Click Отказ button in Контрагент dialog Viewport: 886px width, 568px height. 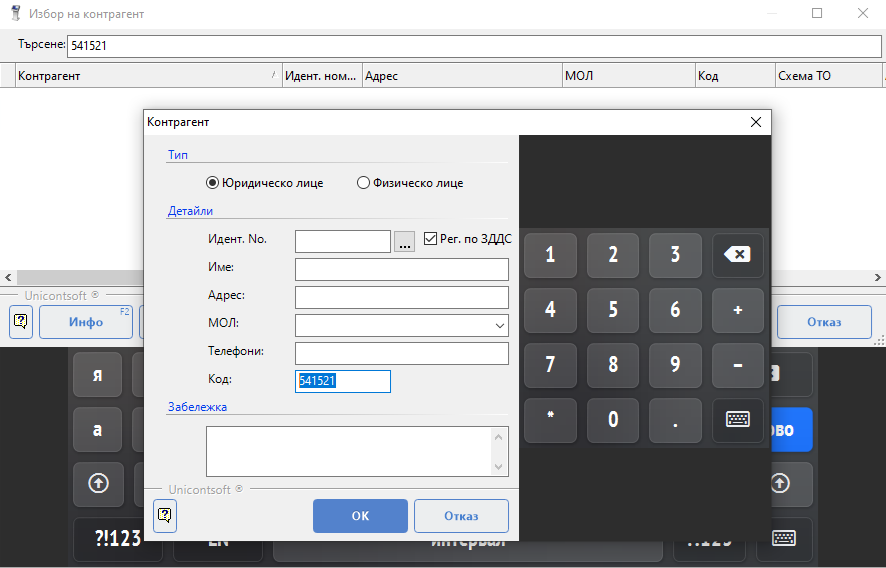pos(461,516)
